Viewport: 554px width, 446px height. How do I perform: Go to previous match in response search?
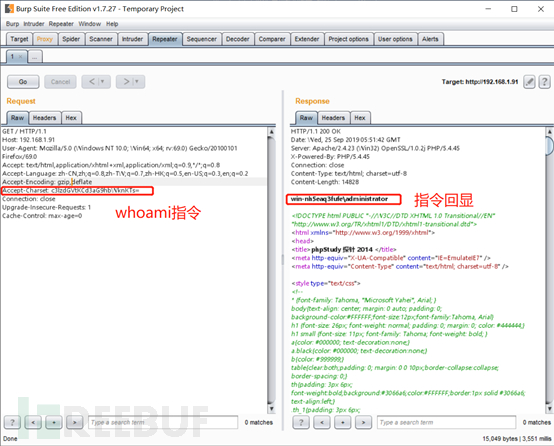tap(322, 422)
